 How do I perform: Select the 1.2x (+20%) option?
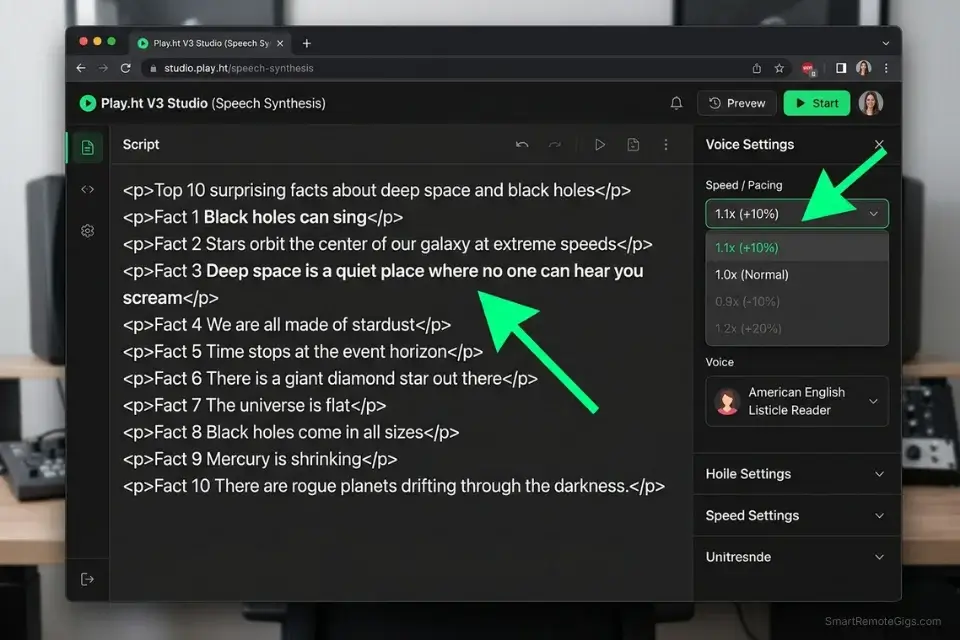[797, 328]
